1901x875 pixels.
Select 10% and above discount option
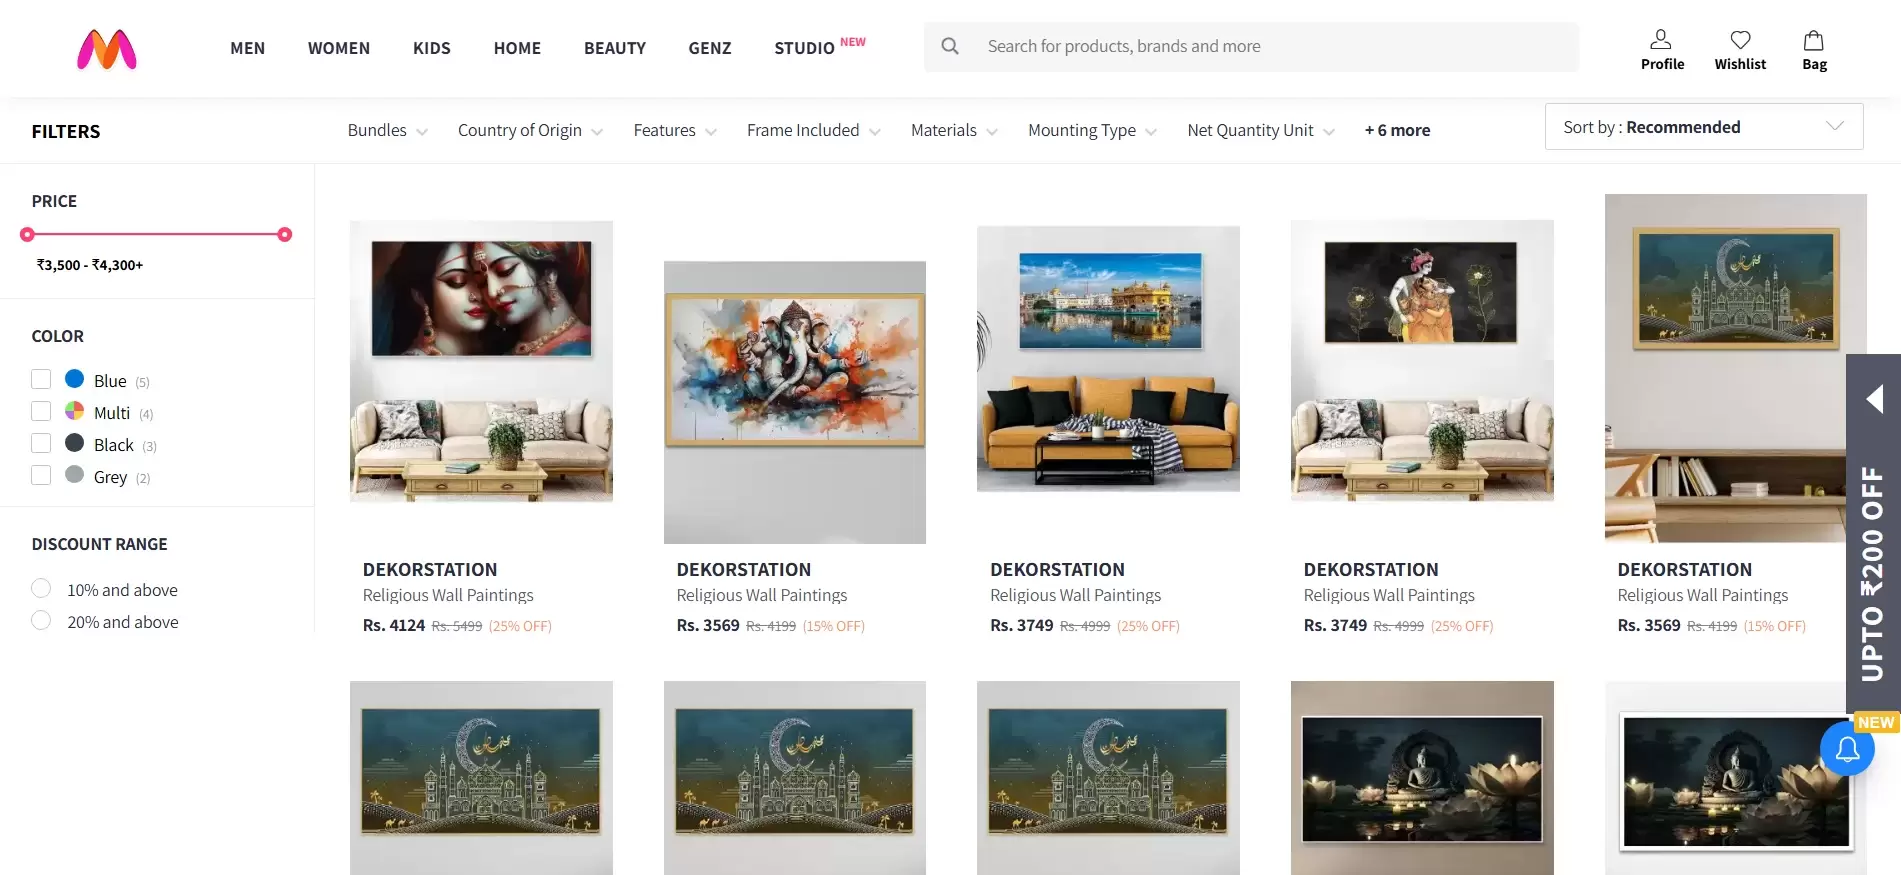pyautogui.click(x=41, y=588)
